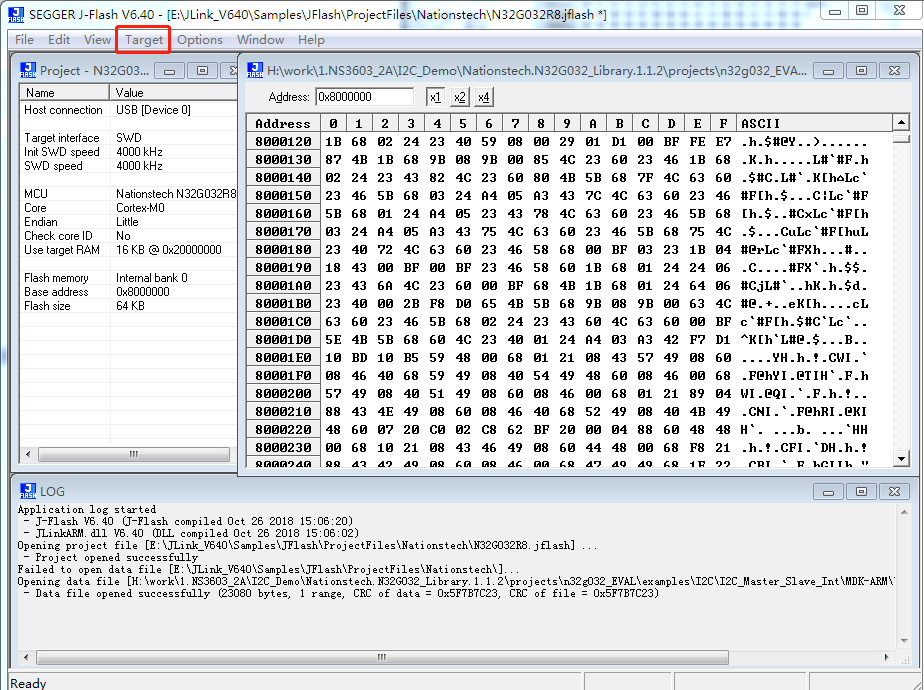
Task: Click the Ready status bar text
Action: pos(28,683)
